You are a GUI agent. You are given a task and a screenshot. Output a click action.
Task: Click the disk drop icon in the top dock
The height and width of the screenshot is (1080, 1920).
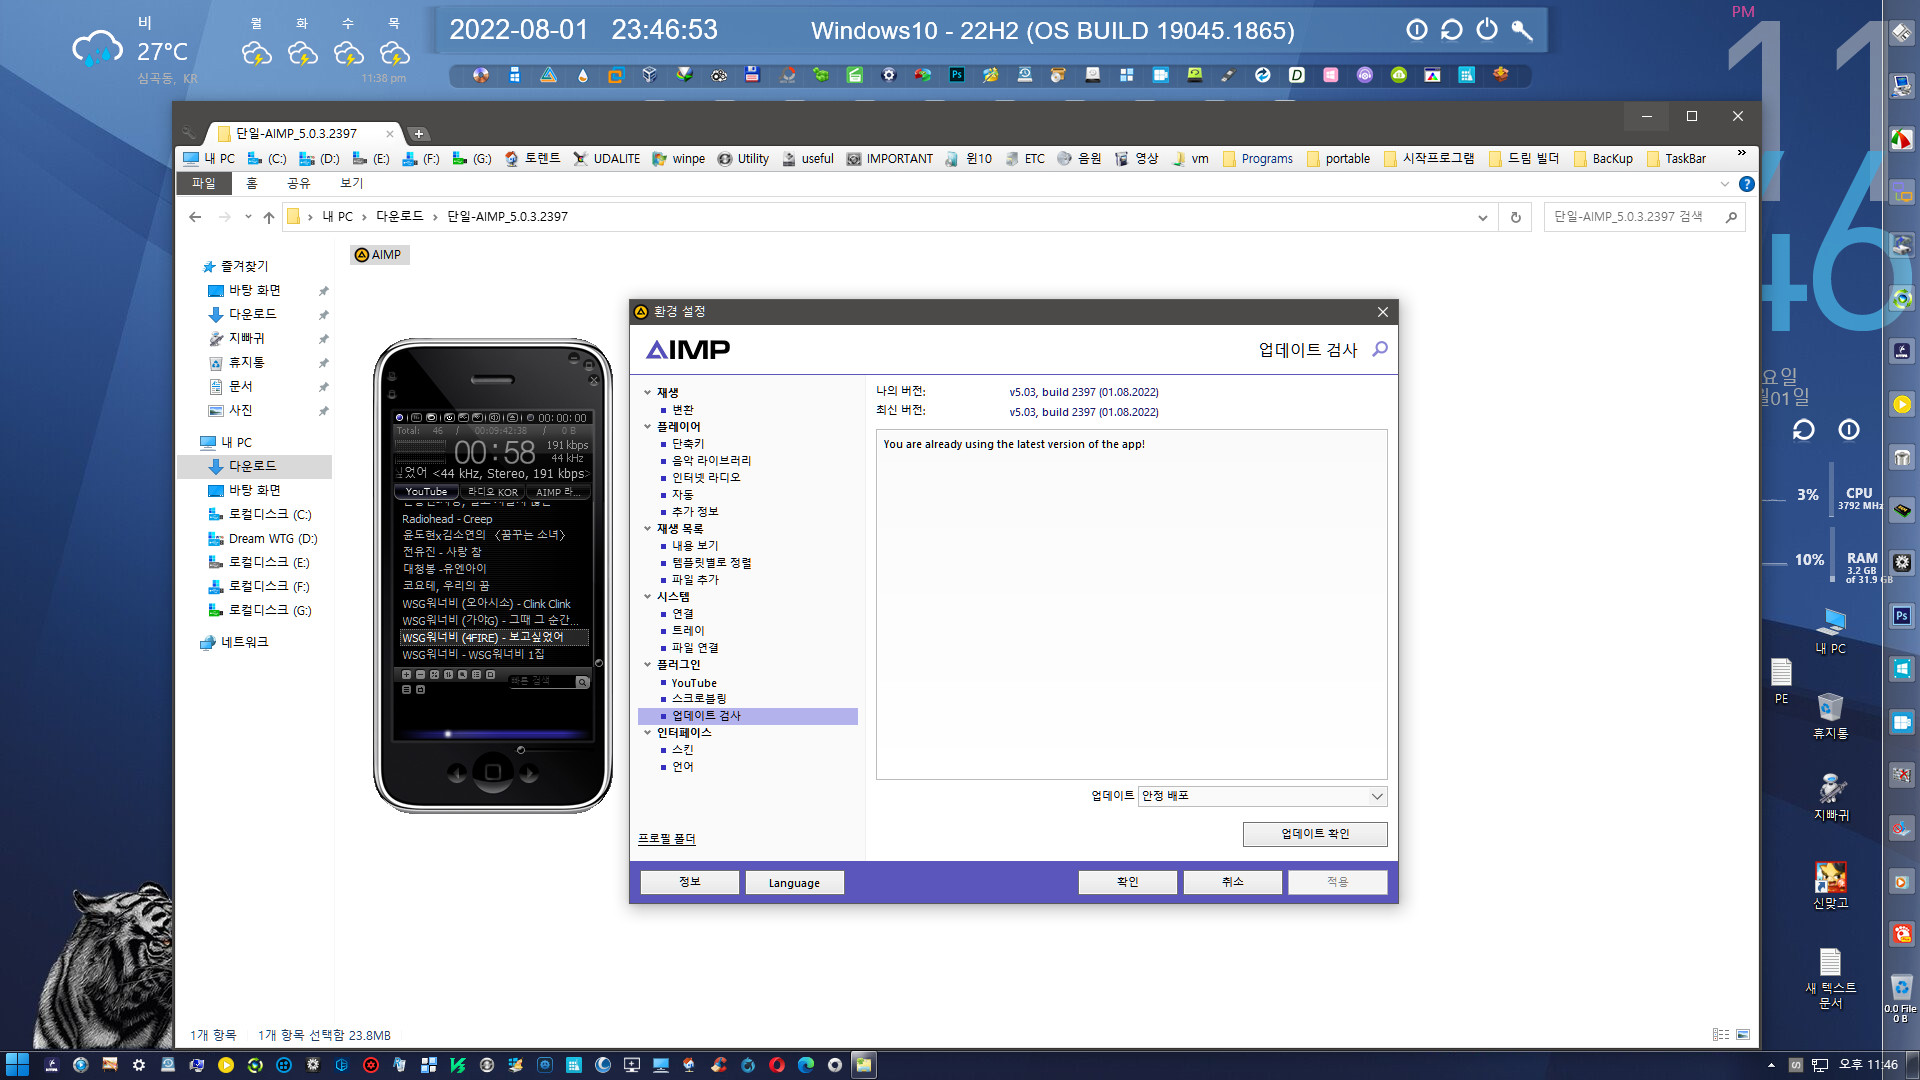tap(583, 75)
